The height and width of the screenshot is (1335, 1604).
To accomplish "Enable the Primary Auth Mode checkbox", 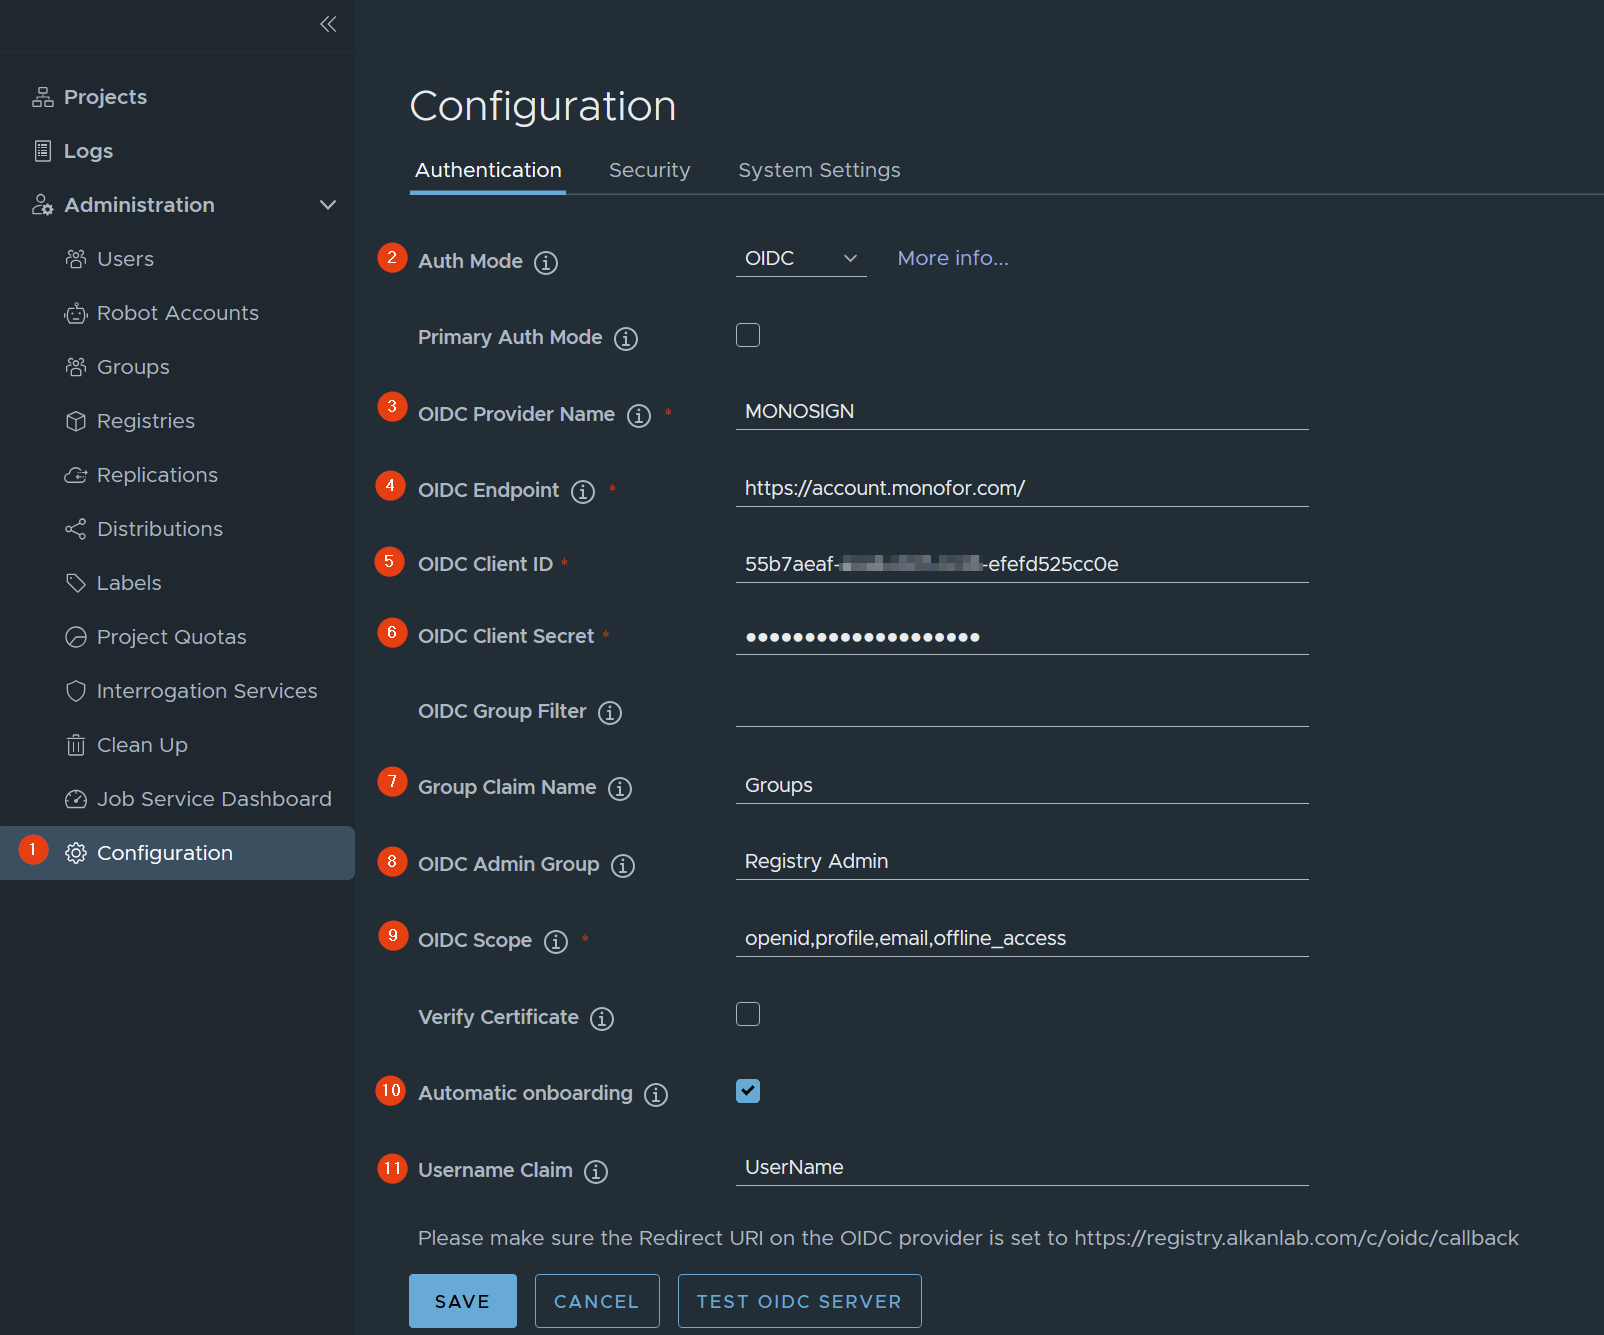I will click(748, 335).
